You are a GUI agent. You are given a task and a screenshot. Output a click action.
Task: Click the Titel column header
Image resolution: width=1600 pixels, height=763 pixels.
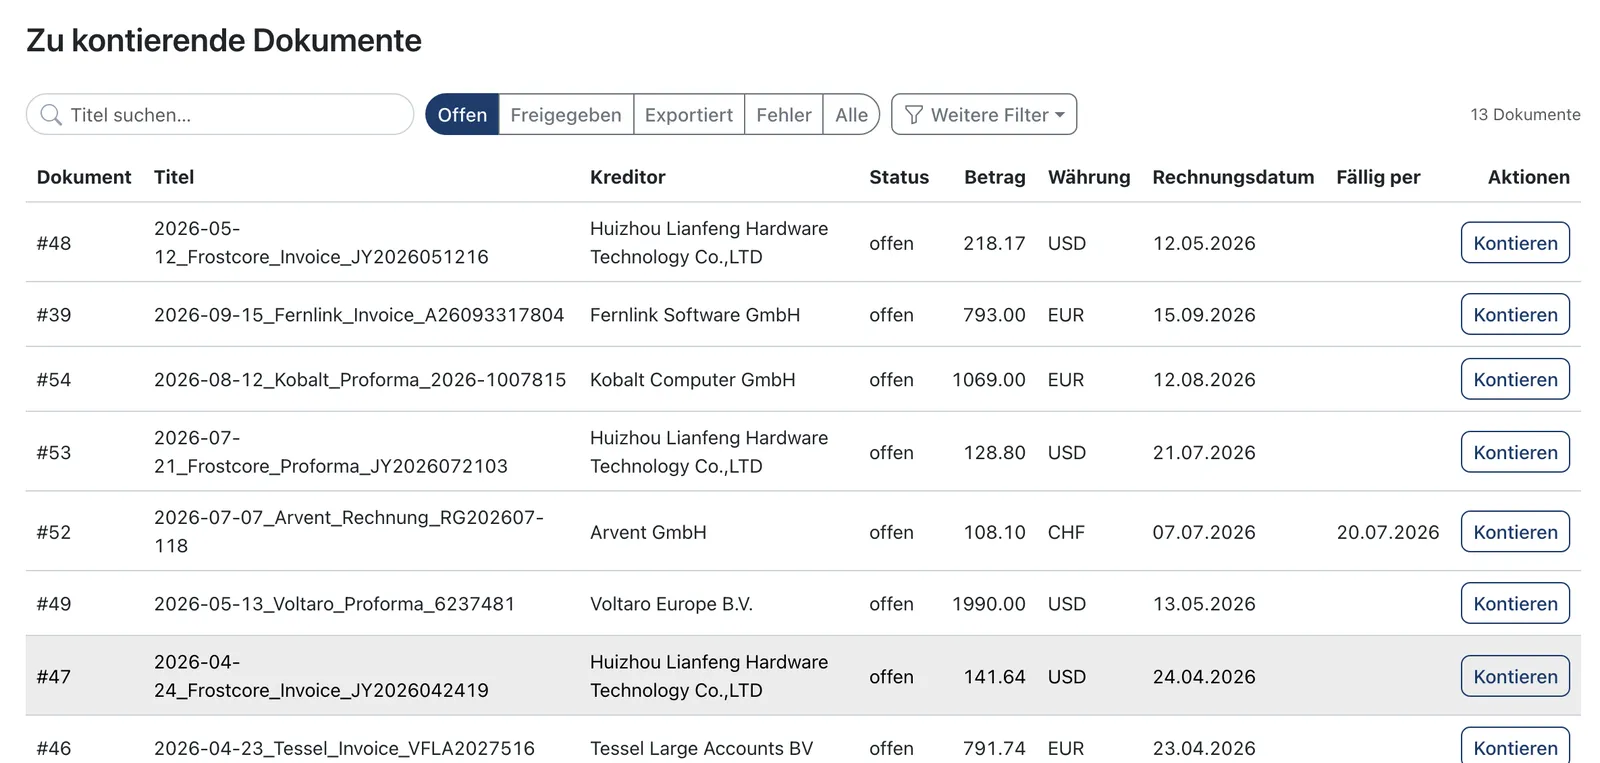click(x=174, y=177)
